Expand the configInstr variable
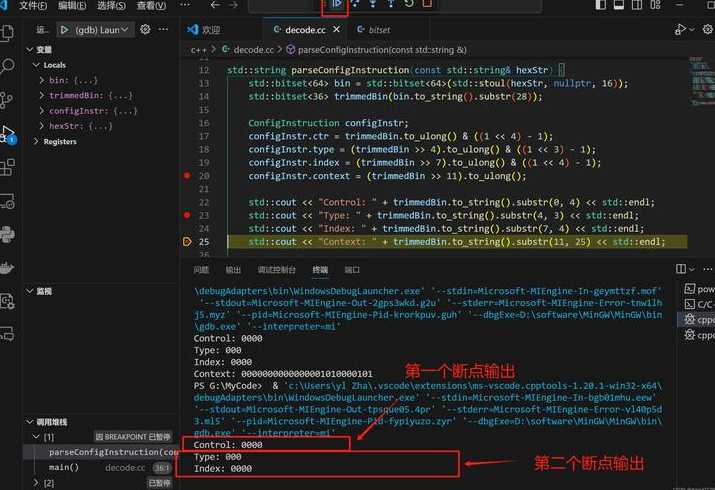The height and width of the screenshot is (490, 715). 42,111
